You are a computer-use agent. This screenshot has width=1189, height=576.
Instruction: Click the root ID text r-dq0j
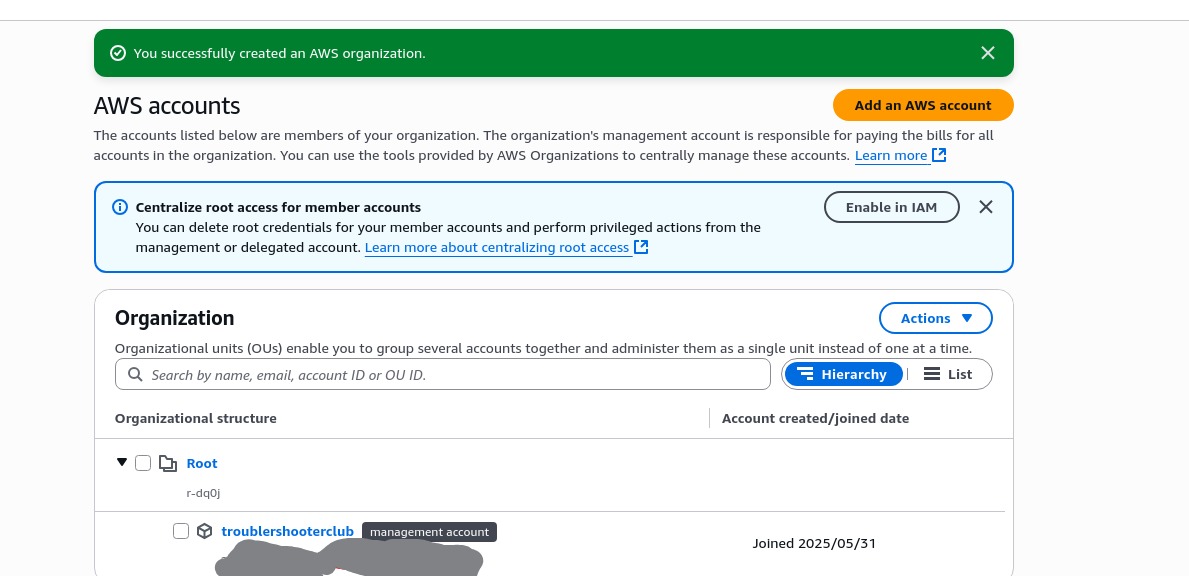pos(203,493)
